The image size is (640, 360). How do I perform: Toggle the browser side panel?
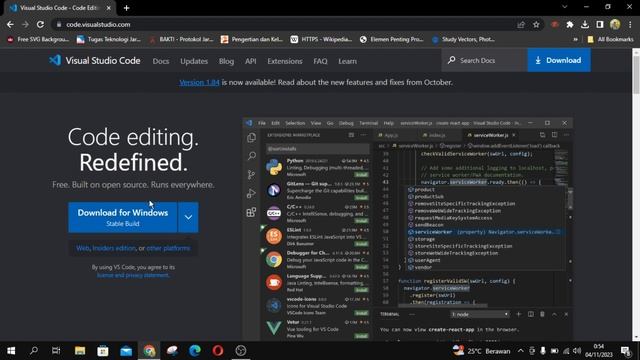[600, 25]
